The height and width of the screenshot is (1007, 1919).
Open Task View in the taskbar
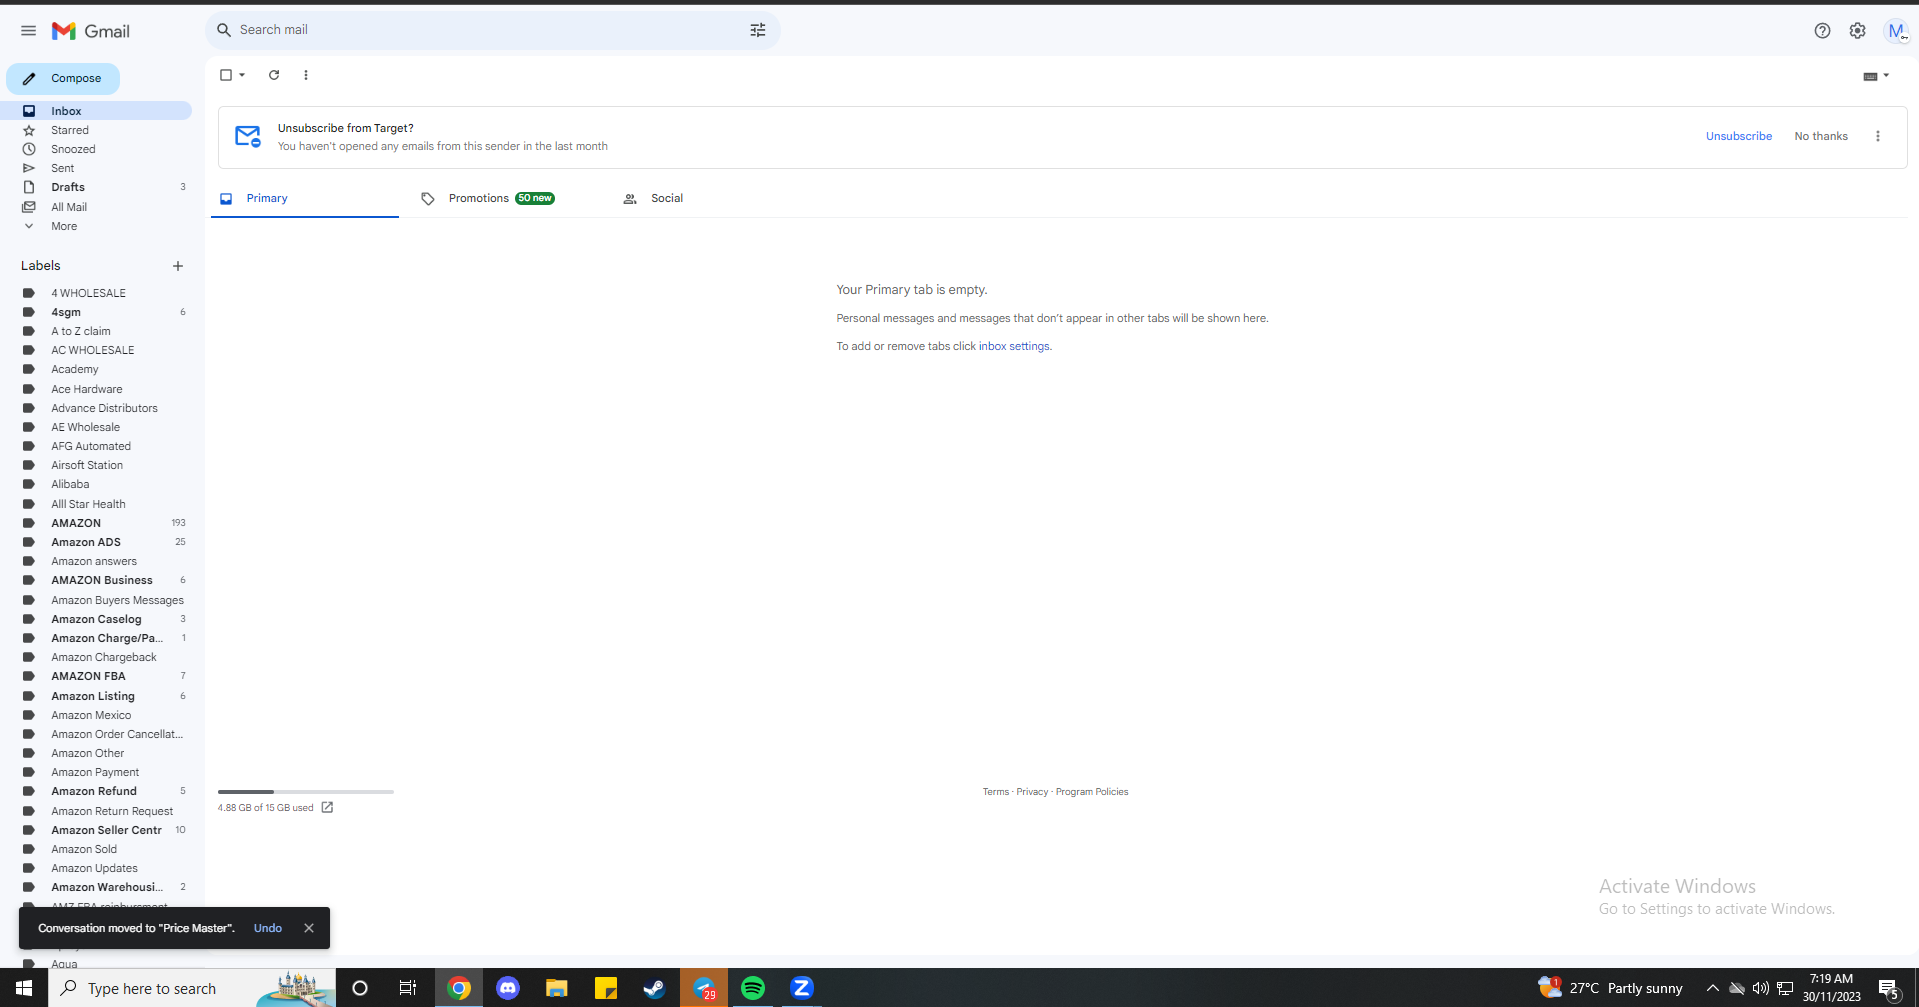pos(408,988)
